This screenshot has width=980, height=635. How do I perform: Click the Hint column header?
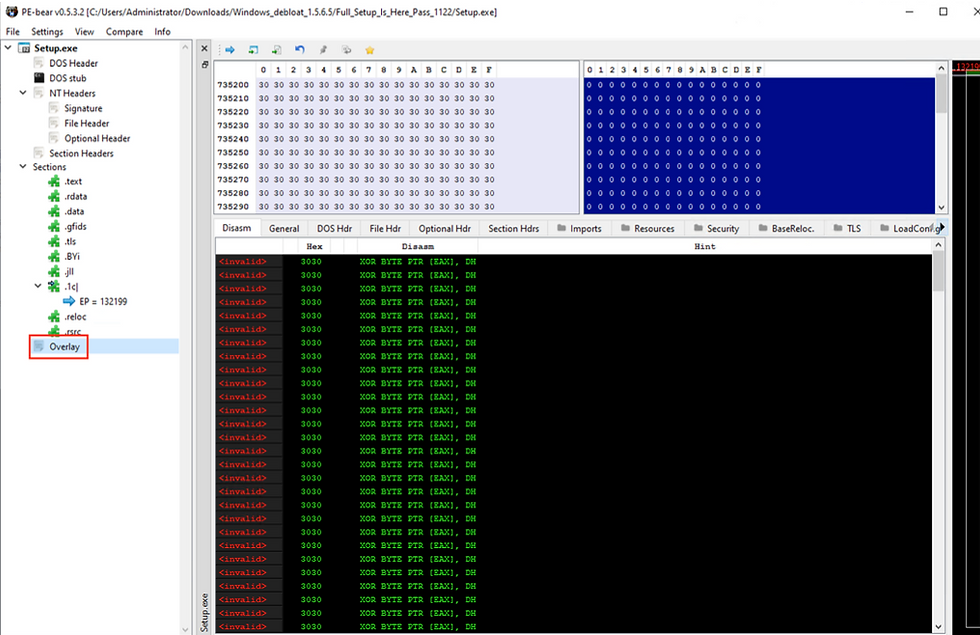coord(704,246)
